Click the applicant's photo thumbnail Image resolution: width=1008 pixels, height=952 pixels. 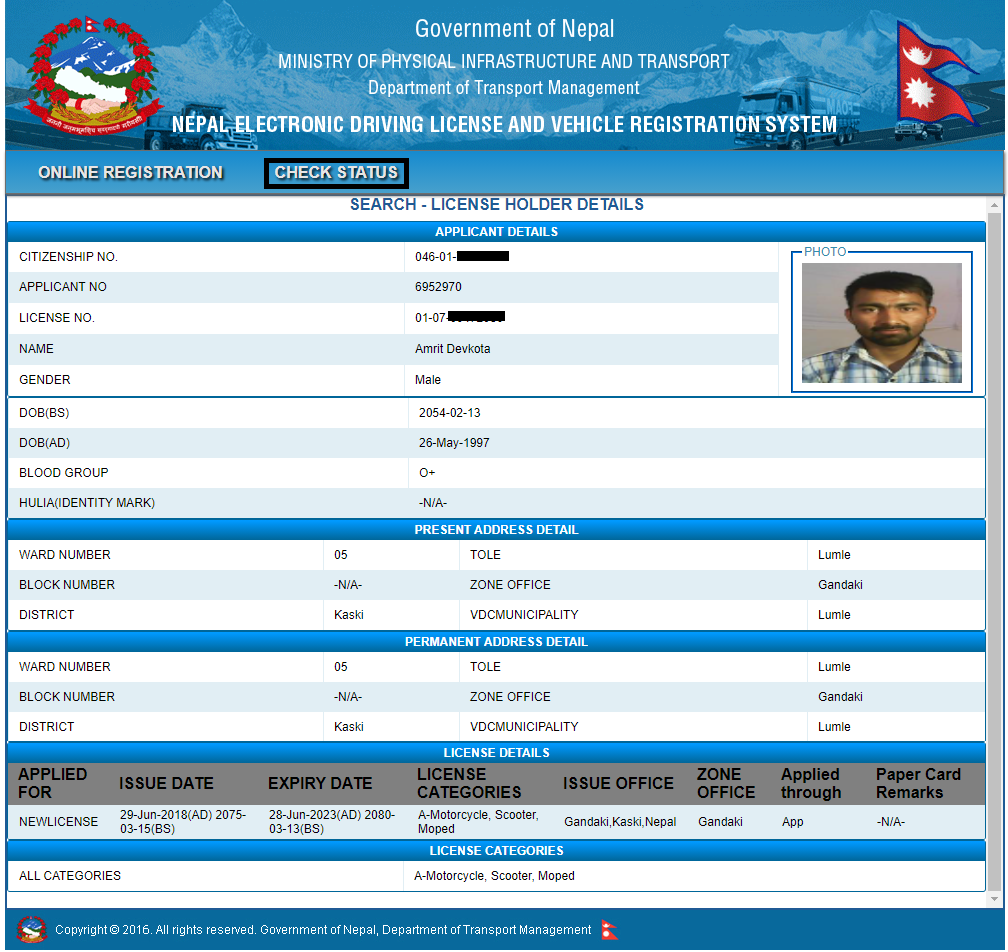point(881,320)
